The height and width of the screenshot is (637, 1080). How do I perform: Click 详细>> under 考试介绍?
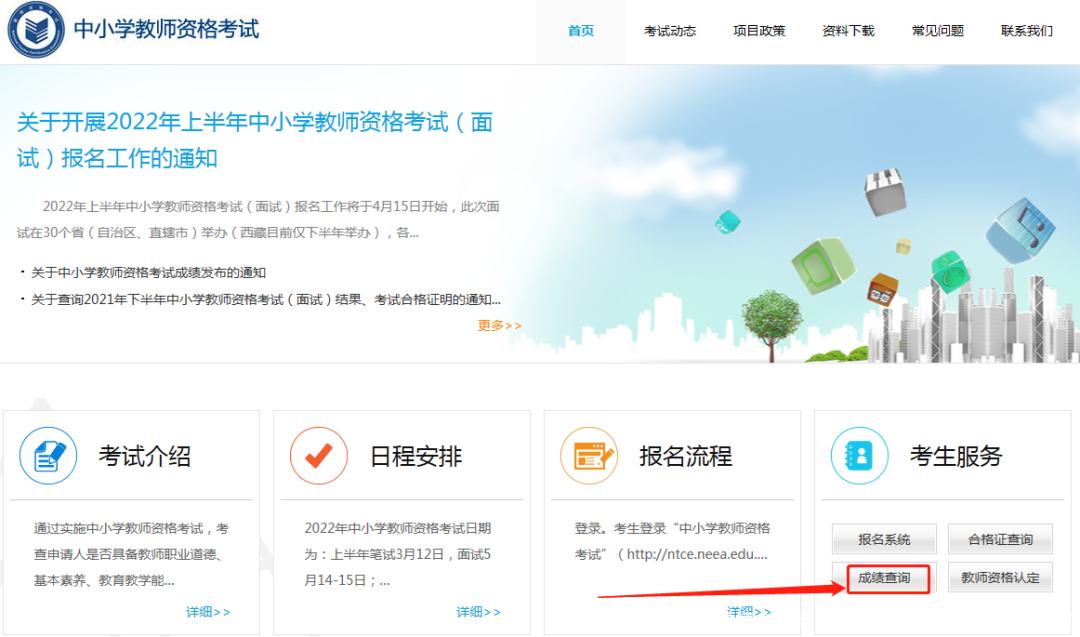click(210, 611)
